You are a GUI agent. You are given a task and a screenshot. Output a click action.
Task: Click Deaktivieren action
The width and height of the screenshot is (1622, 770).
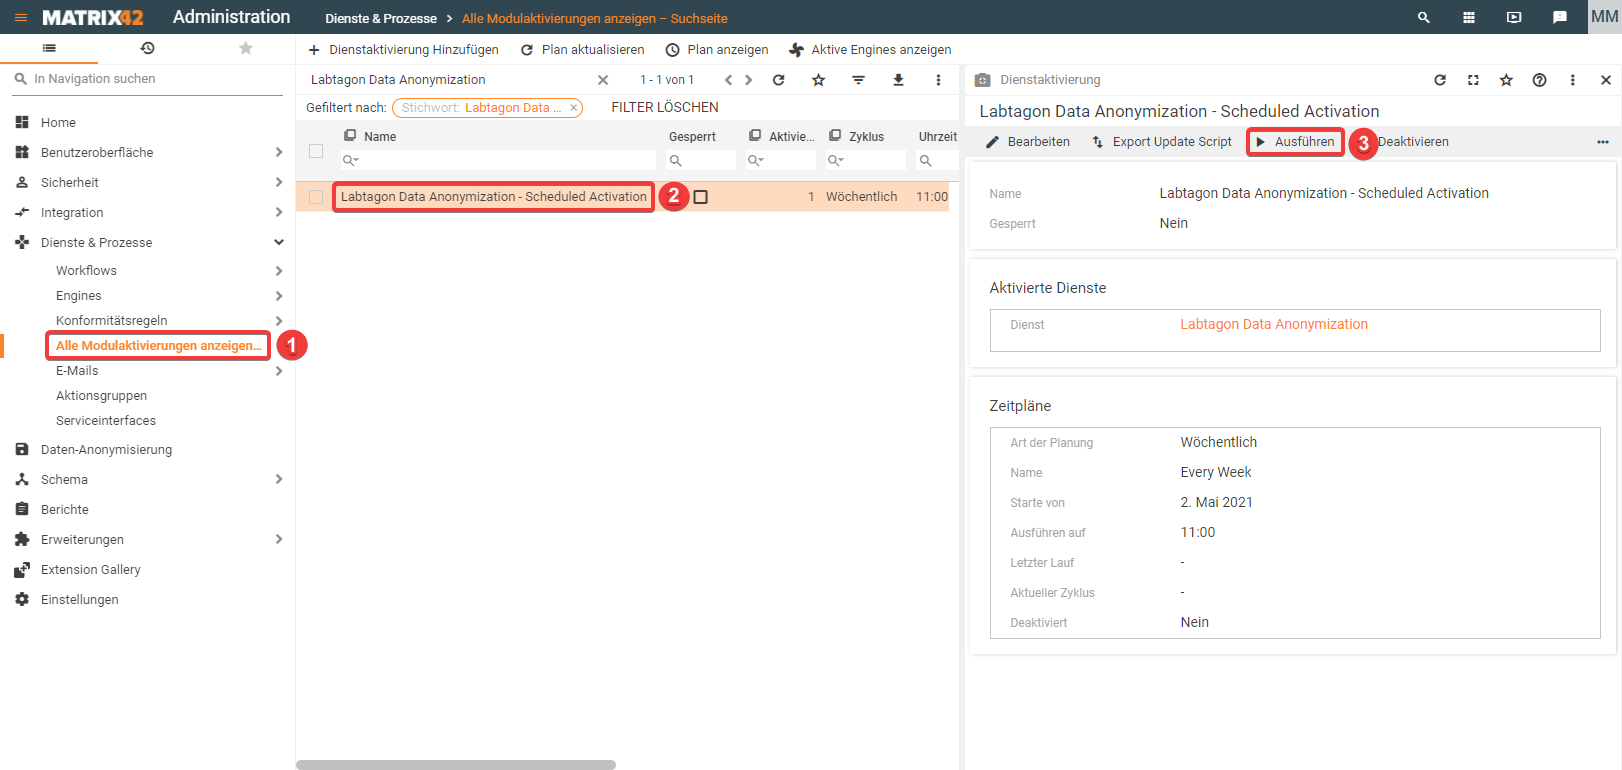(x=1413, y=142)
